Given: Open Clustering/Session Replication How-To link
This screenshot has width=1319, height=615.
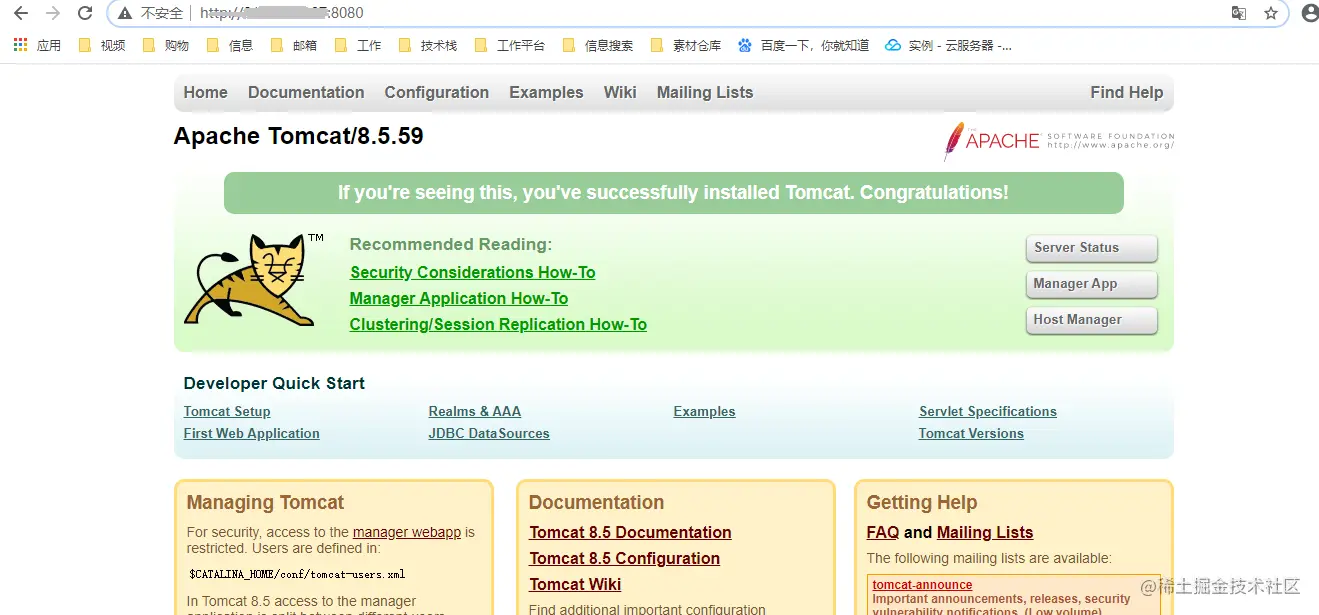Looking at the screenshot, I should 498,324.
